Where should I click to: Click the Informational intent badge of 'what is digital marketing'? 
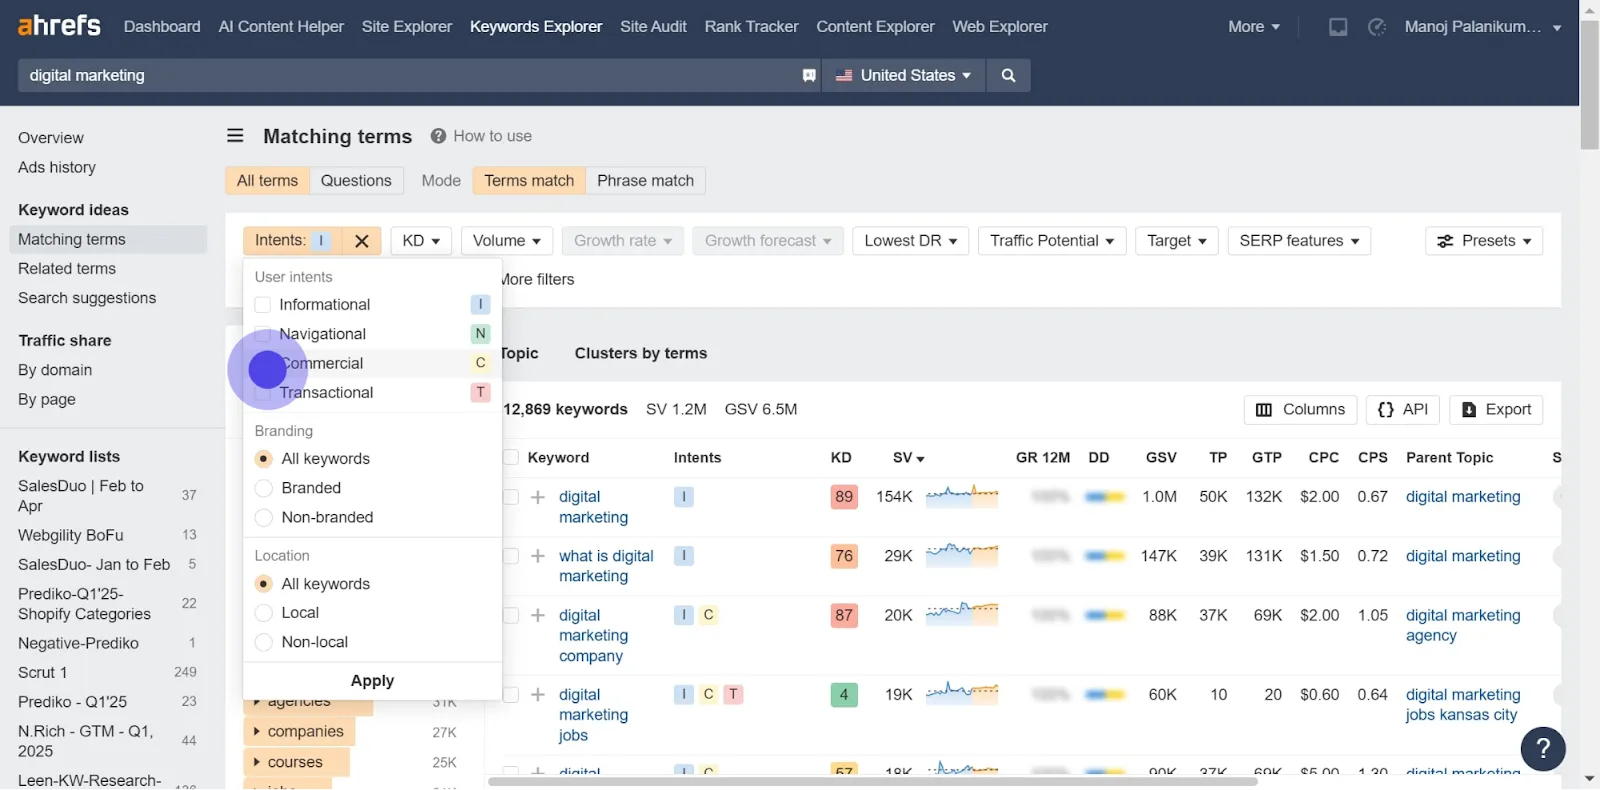click(x=684, y=556)
